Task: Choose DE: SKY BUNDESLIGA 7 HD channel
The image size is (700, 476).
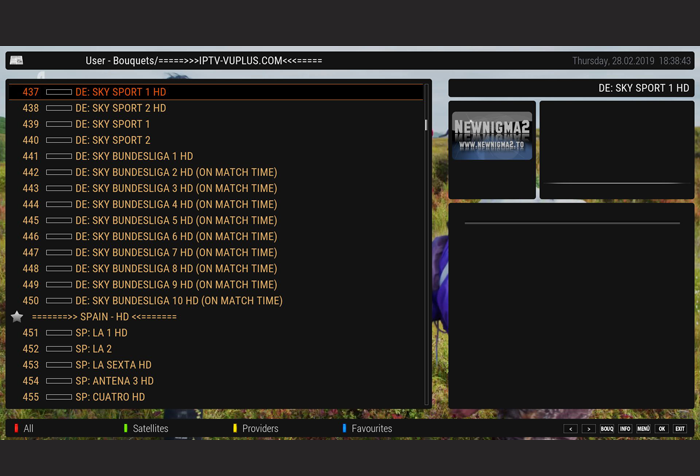Action: [x=216, y=253]
